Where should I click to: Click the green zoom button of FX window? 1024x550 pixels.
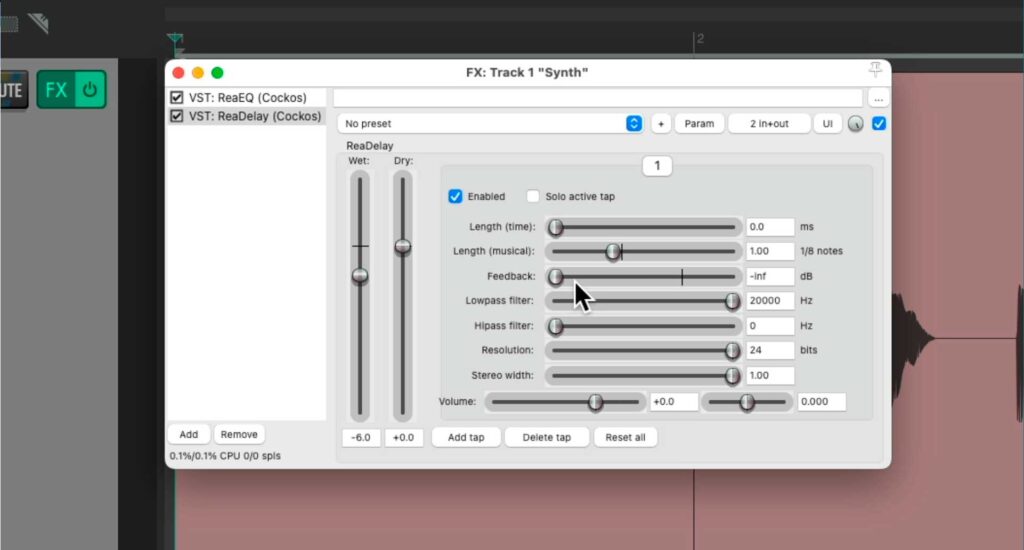[x=217, y=73]
